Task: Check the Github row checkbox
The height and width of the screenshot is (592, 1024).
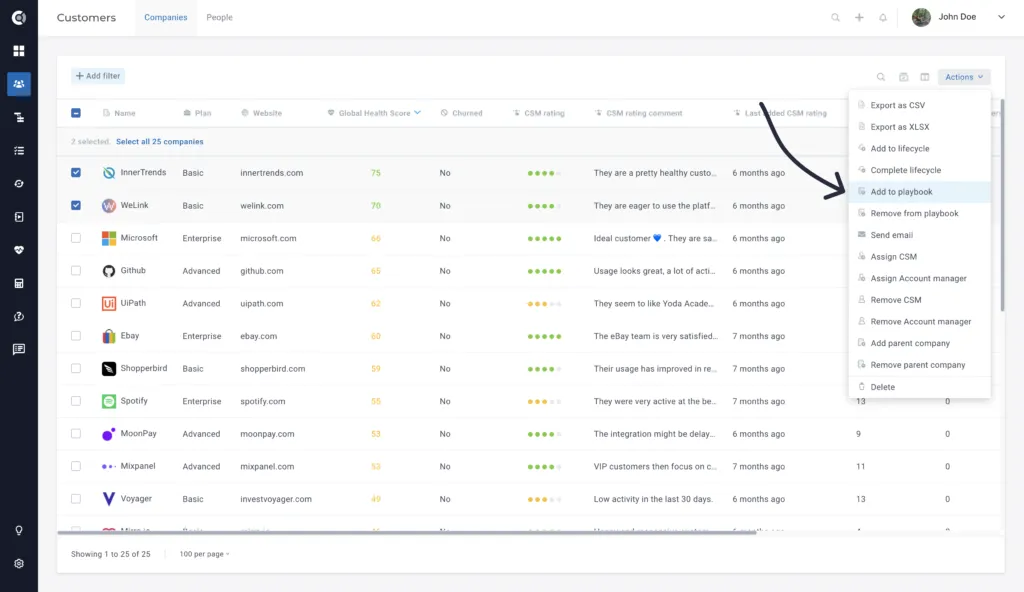Action: tap(76, 271)
